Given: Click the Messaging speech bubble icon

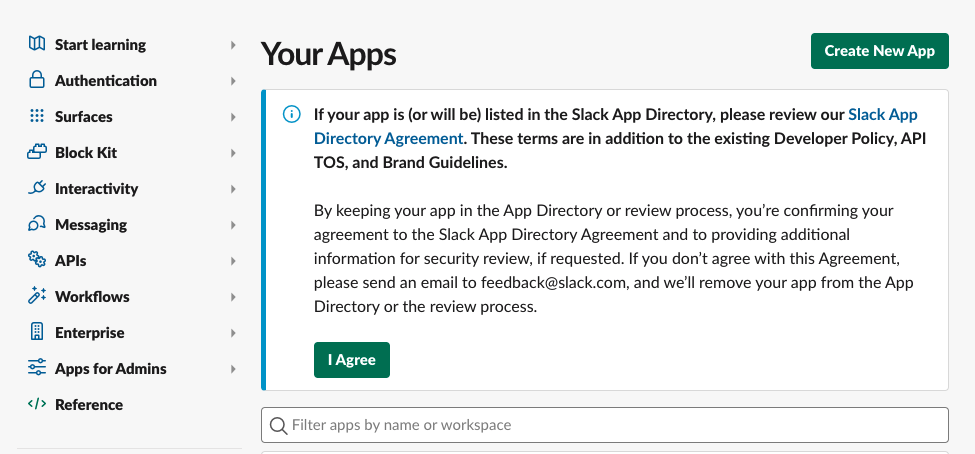Looking at the screenshot, I should click(x=37, y=224).
